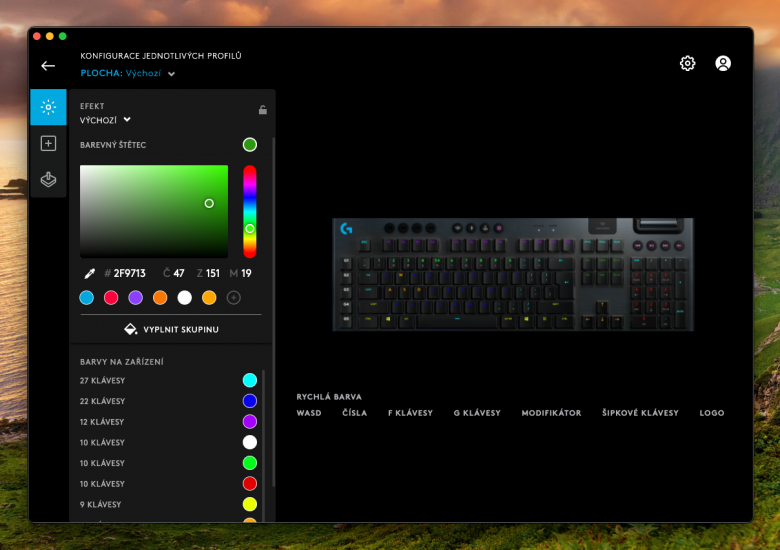780x550 pixels.
Task: Select the cyan 27 Klávesy device color
Action: pyautogui.click(x=250, y=380)
